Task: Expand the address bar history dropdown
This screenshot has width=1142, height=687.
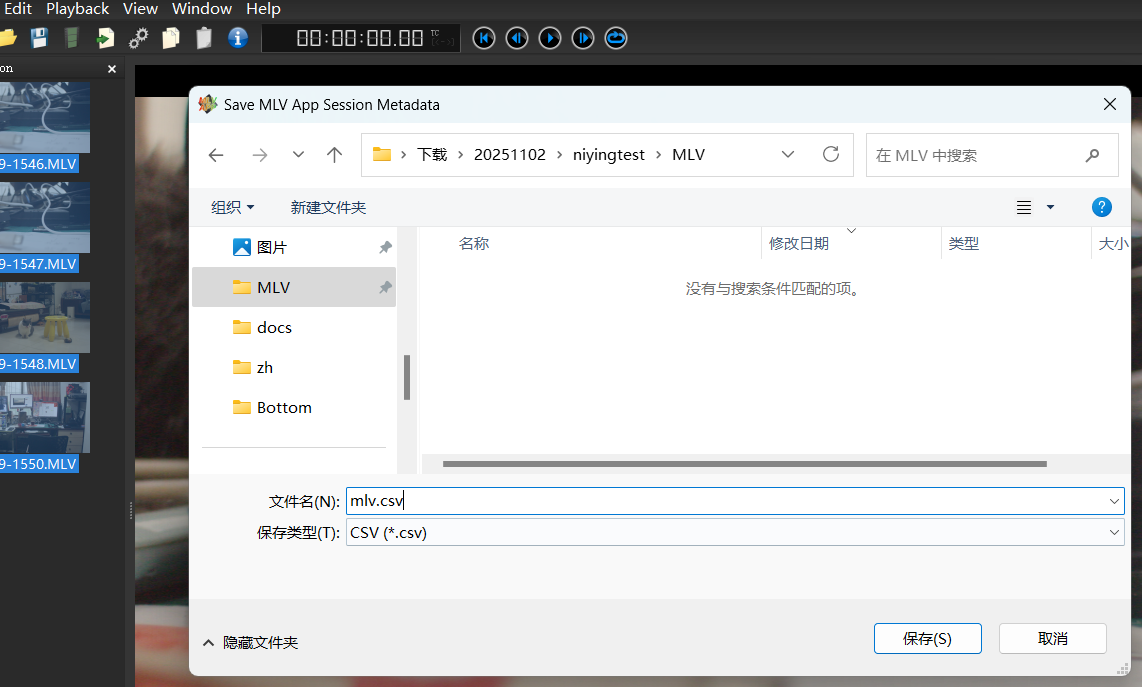Action: pos(787,154)
